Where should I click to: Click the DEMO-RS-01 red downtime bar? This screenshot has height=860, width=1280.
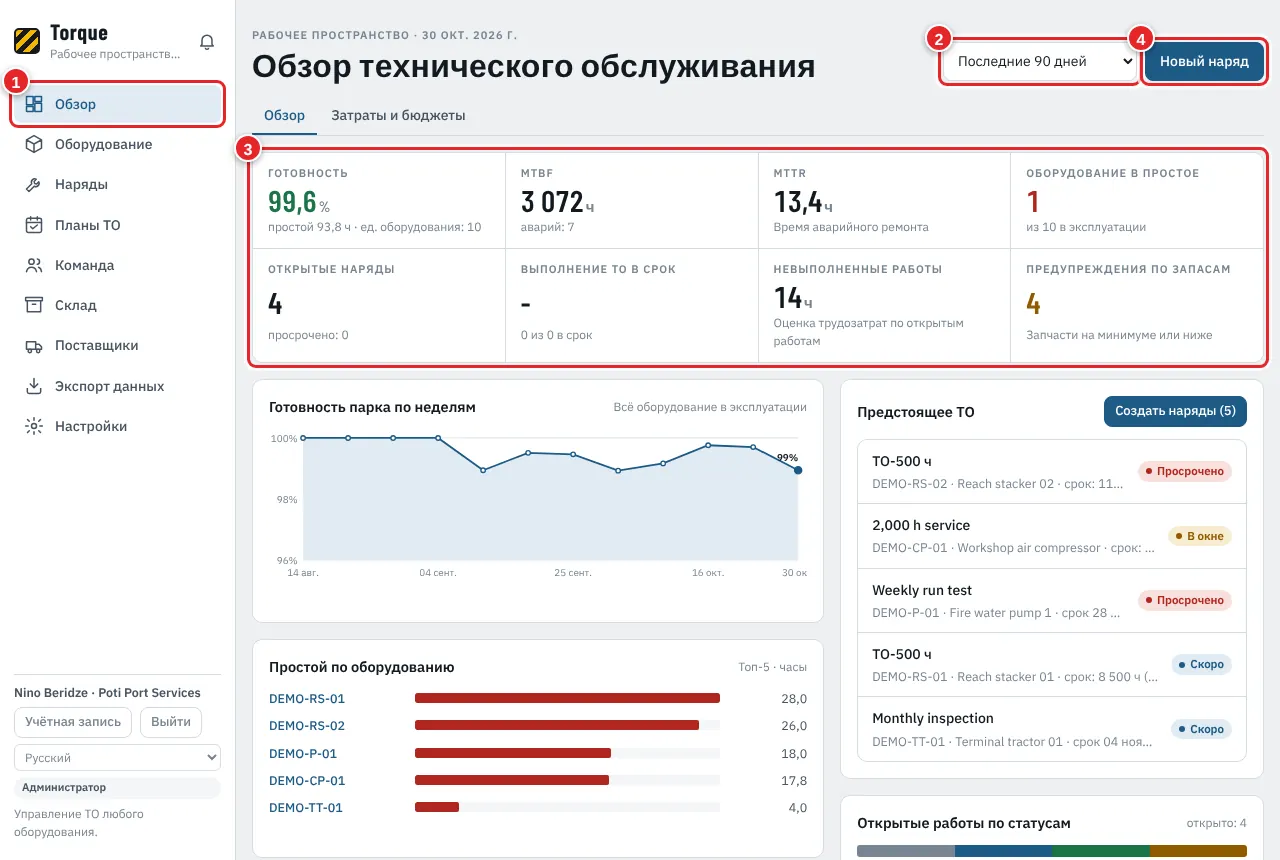coord(567,698)
